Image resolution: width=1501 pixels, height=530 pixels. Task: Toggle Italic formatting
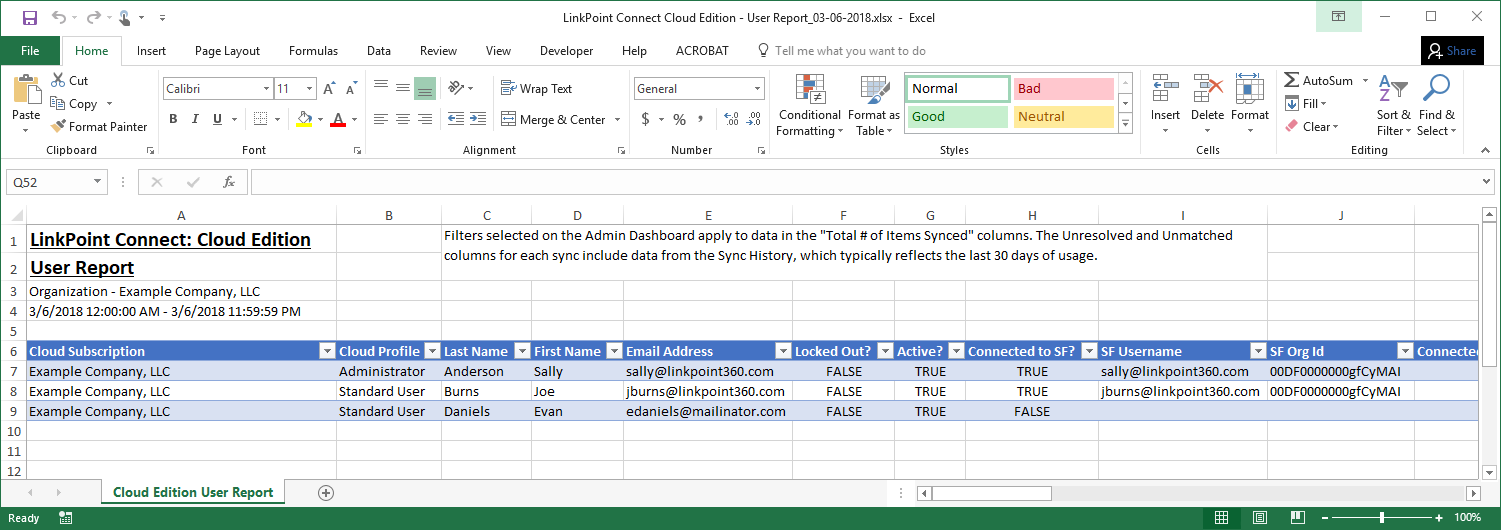point(195,119)
